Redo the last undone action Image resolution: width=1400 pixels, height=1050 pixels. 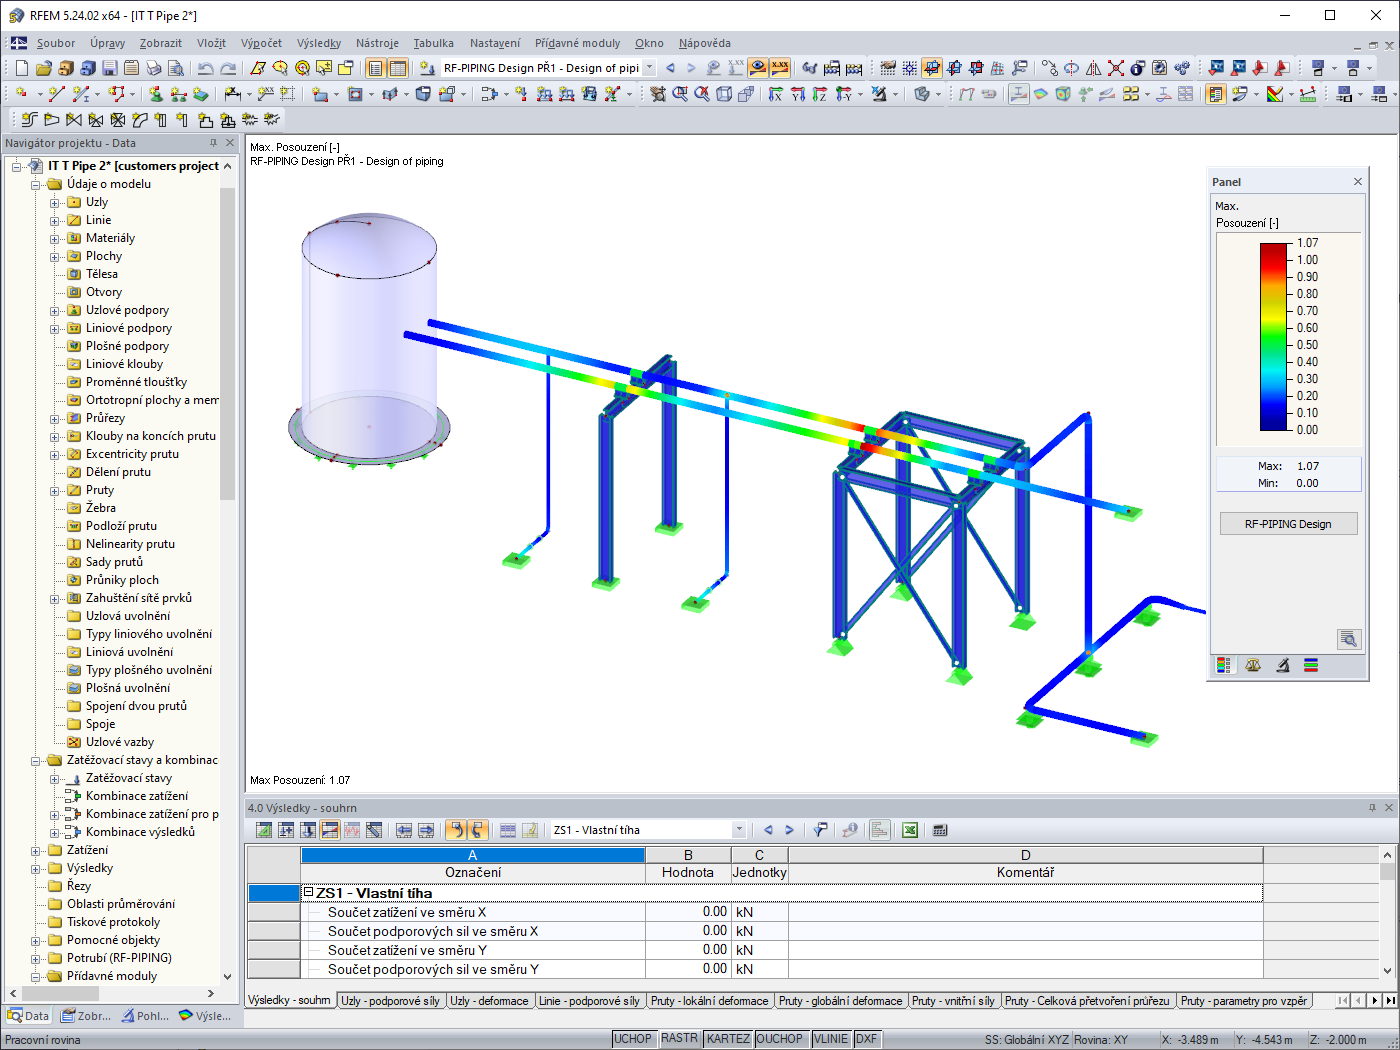pos(228,68)
